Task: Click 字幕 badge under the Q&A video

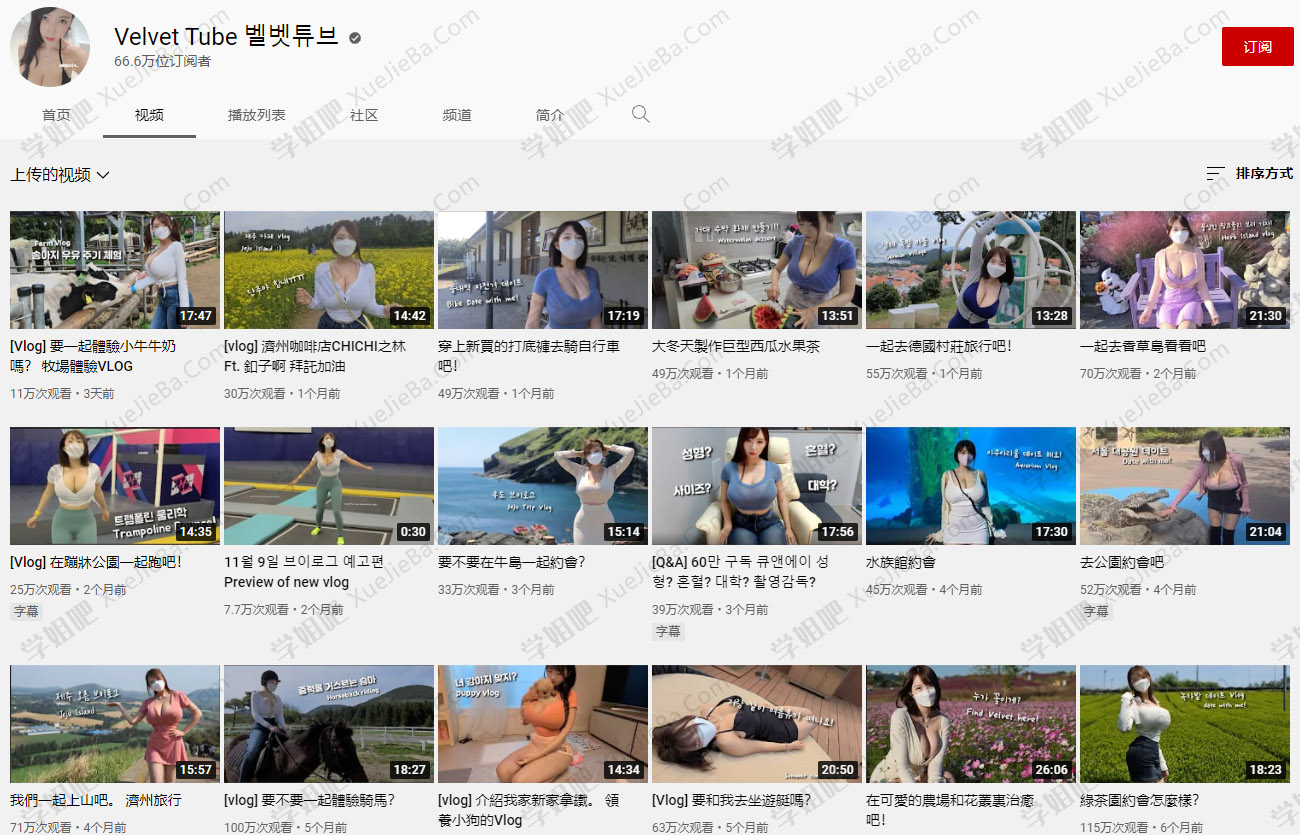Action: coord(668,631)
